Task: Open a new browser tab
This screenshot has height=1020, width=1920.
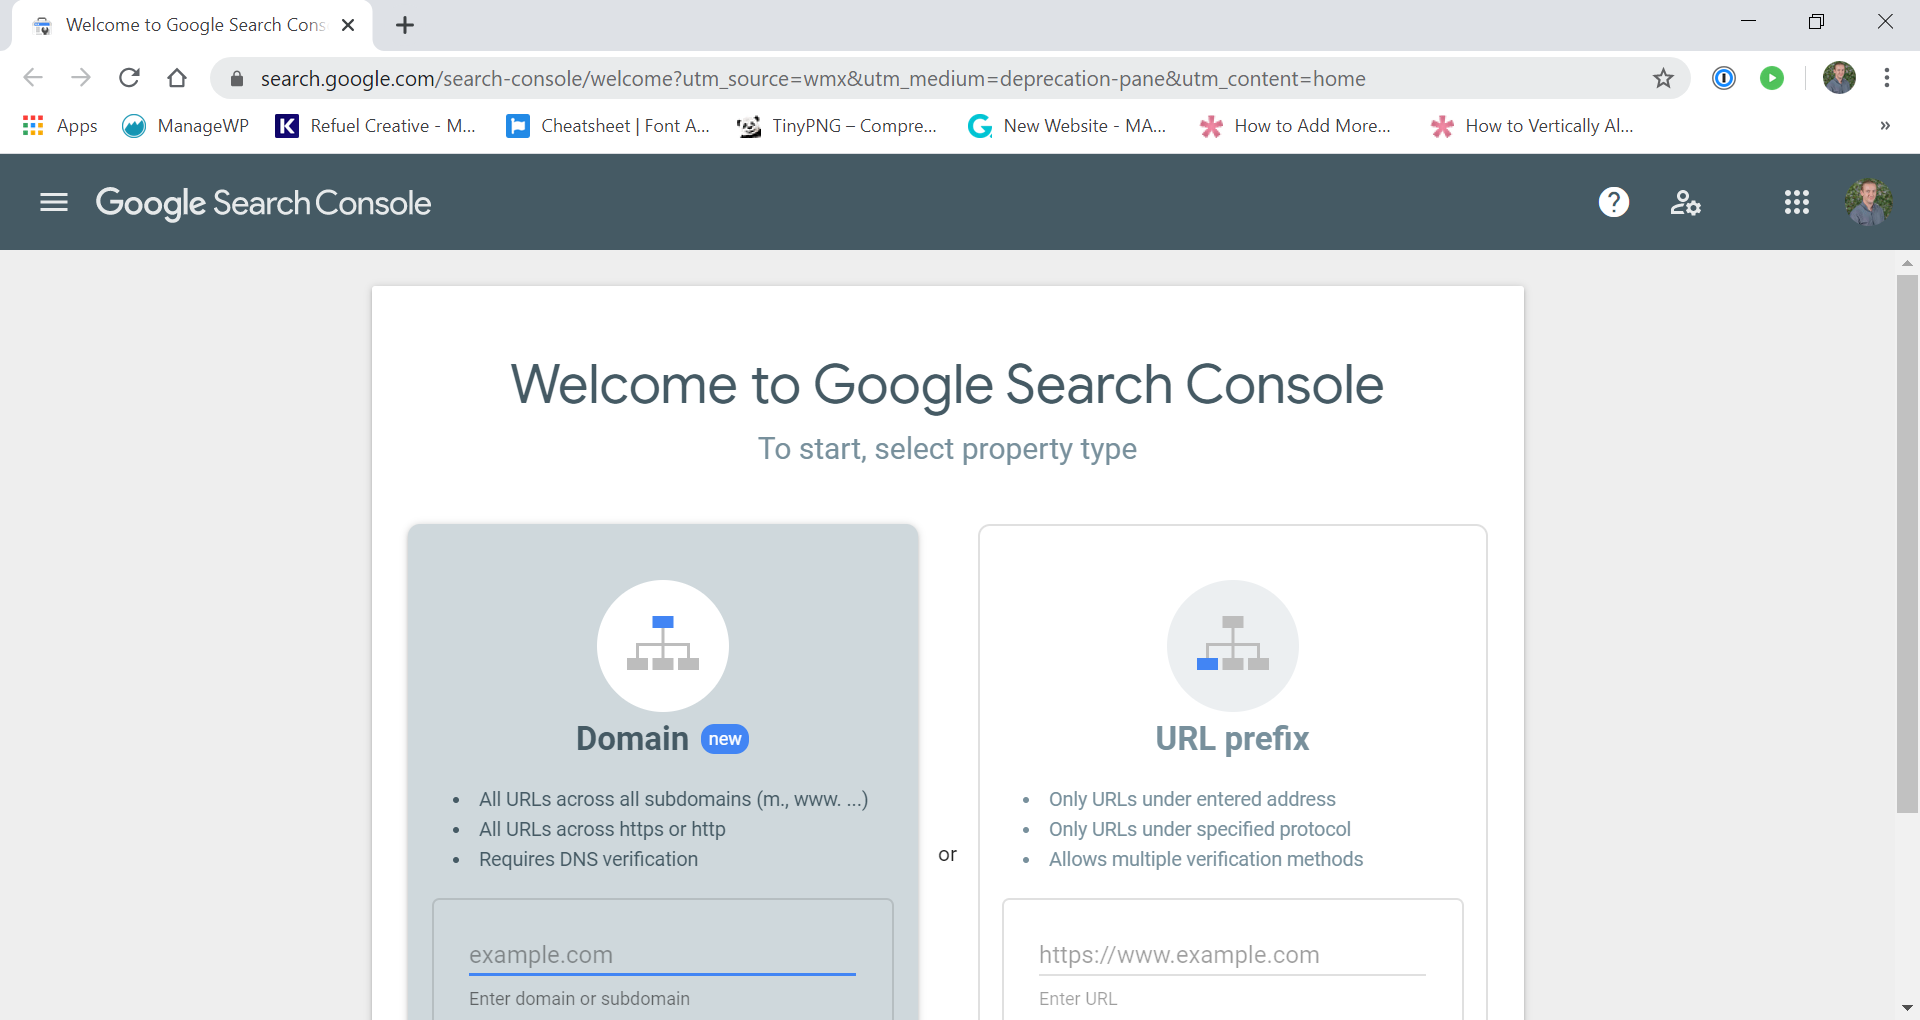Action: point(405,25)
